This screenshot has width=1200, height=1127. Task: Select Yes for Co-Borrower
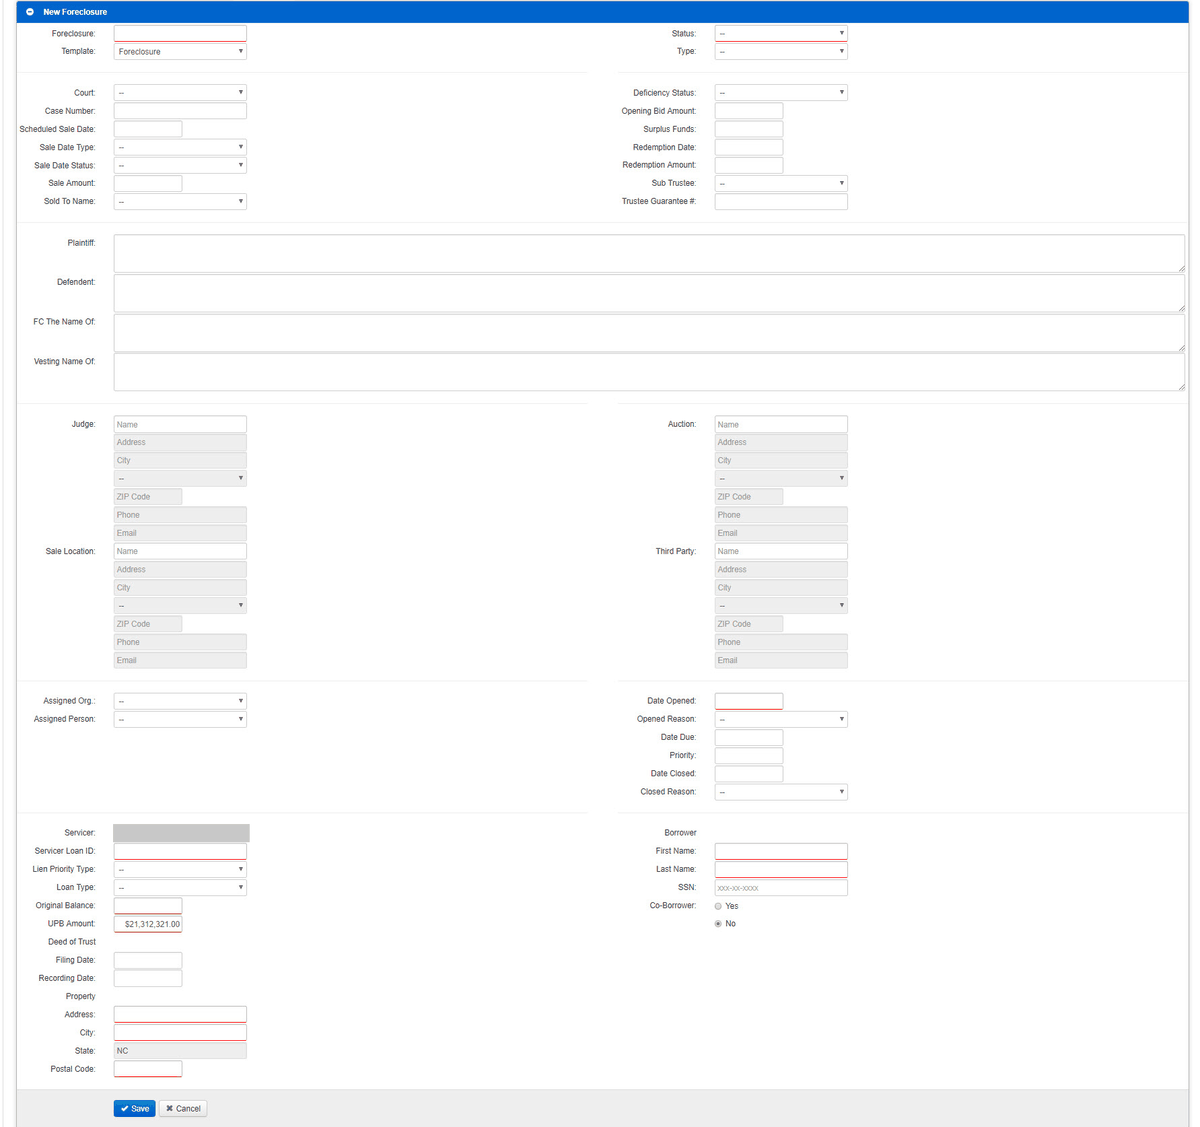(718, 906)
